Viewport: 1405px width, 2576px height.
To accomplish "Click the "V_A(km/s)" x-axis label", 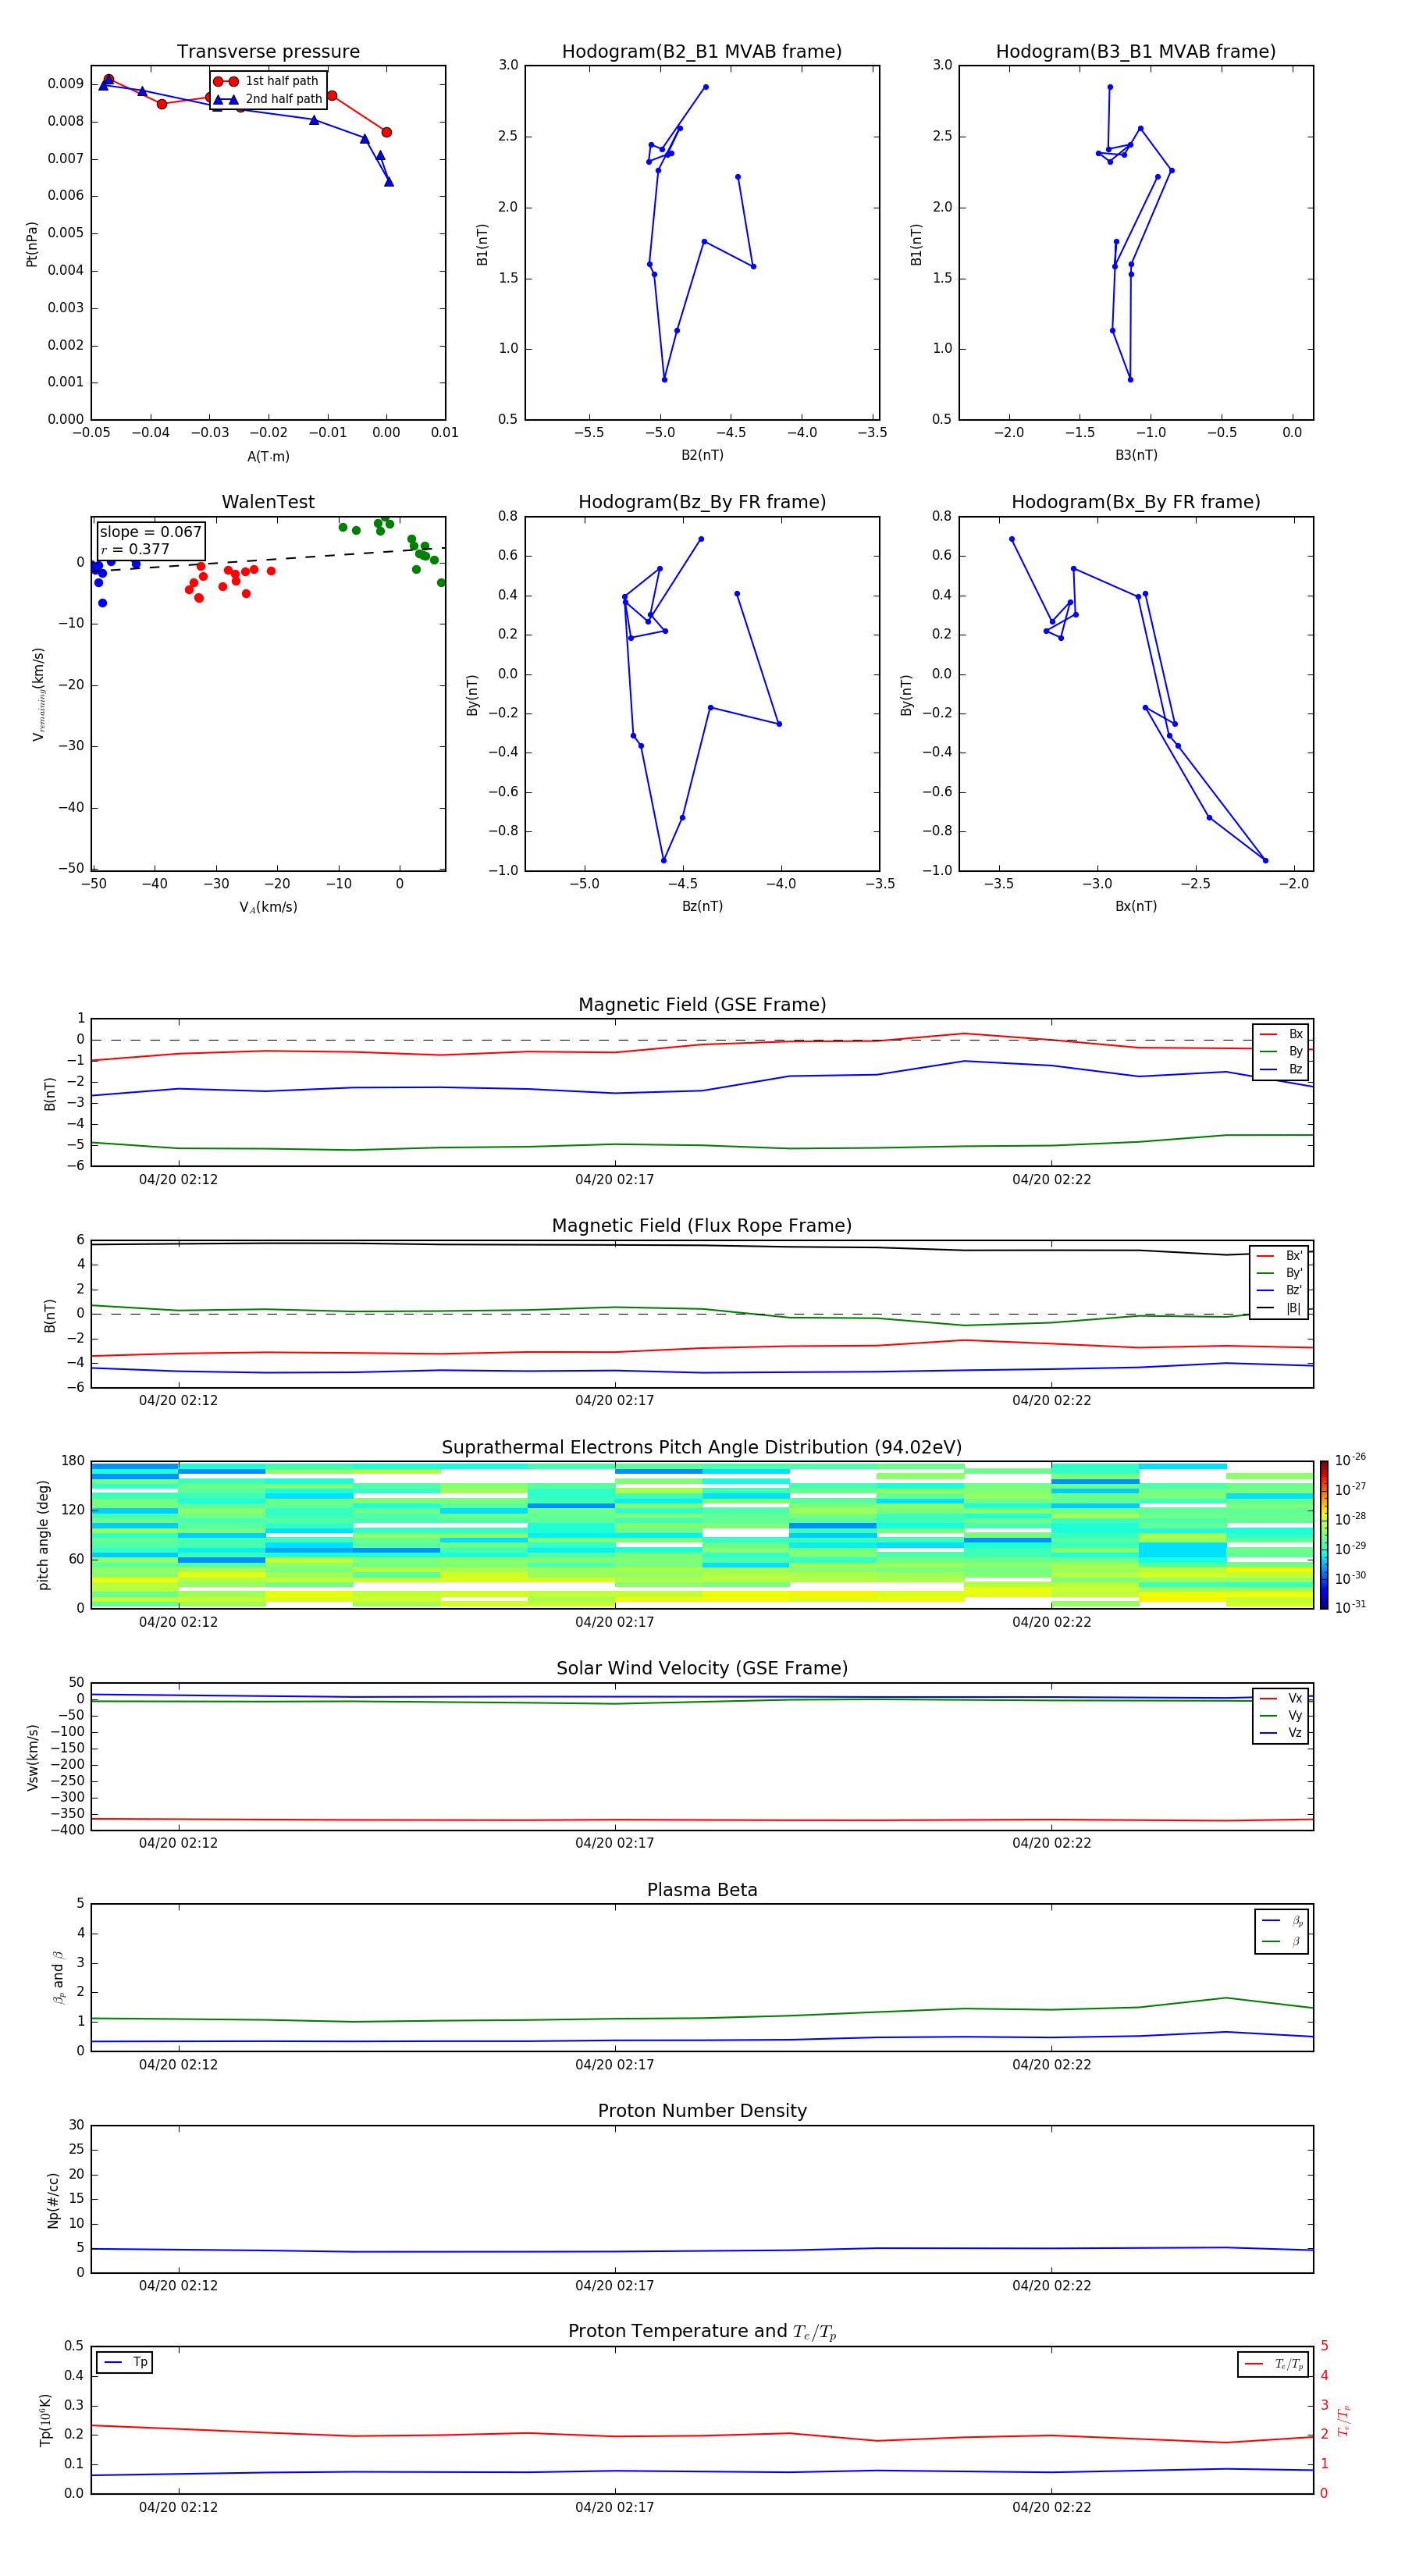I will click(x=268, y=907).
